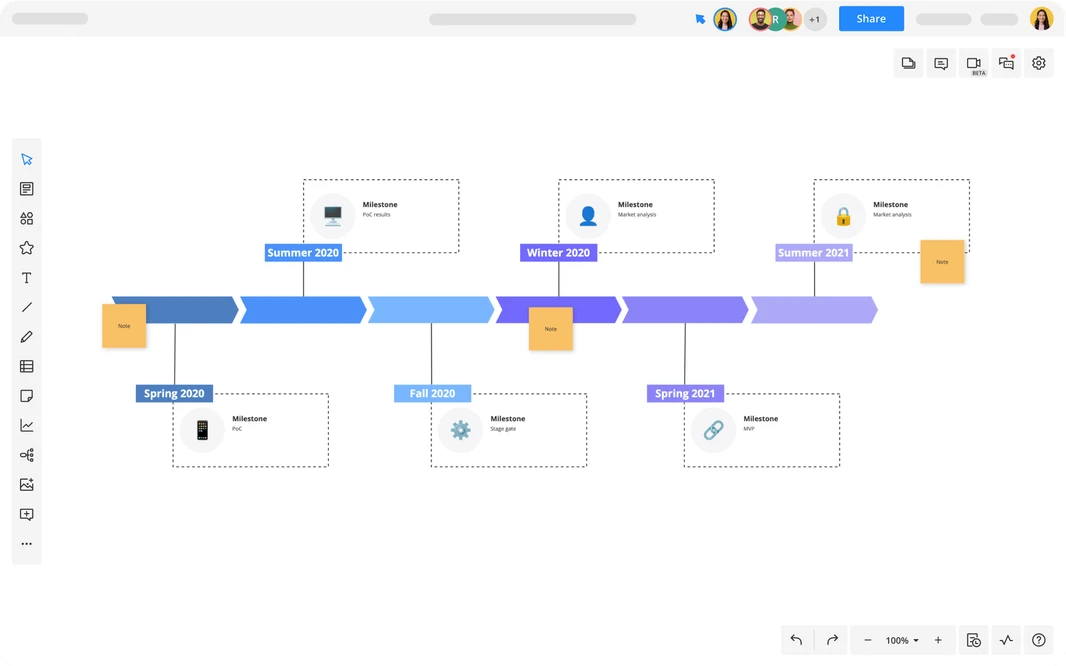Expand the 100% zoom dropdown
Screen dimensions: 1066x666
coord(902,640)
